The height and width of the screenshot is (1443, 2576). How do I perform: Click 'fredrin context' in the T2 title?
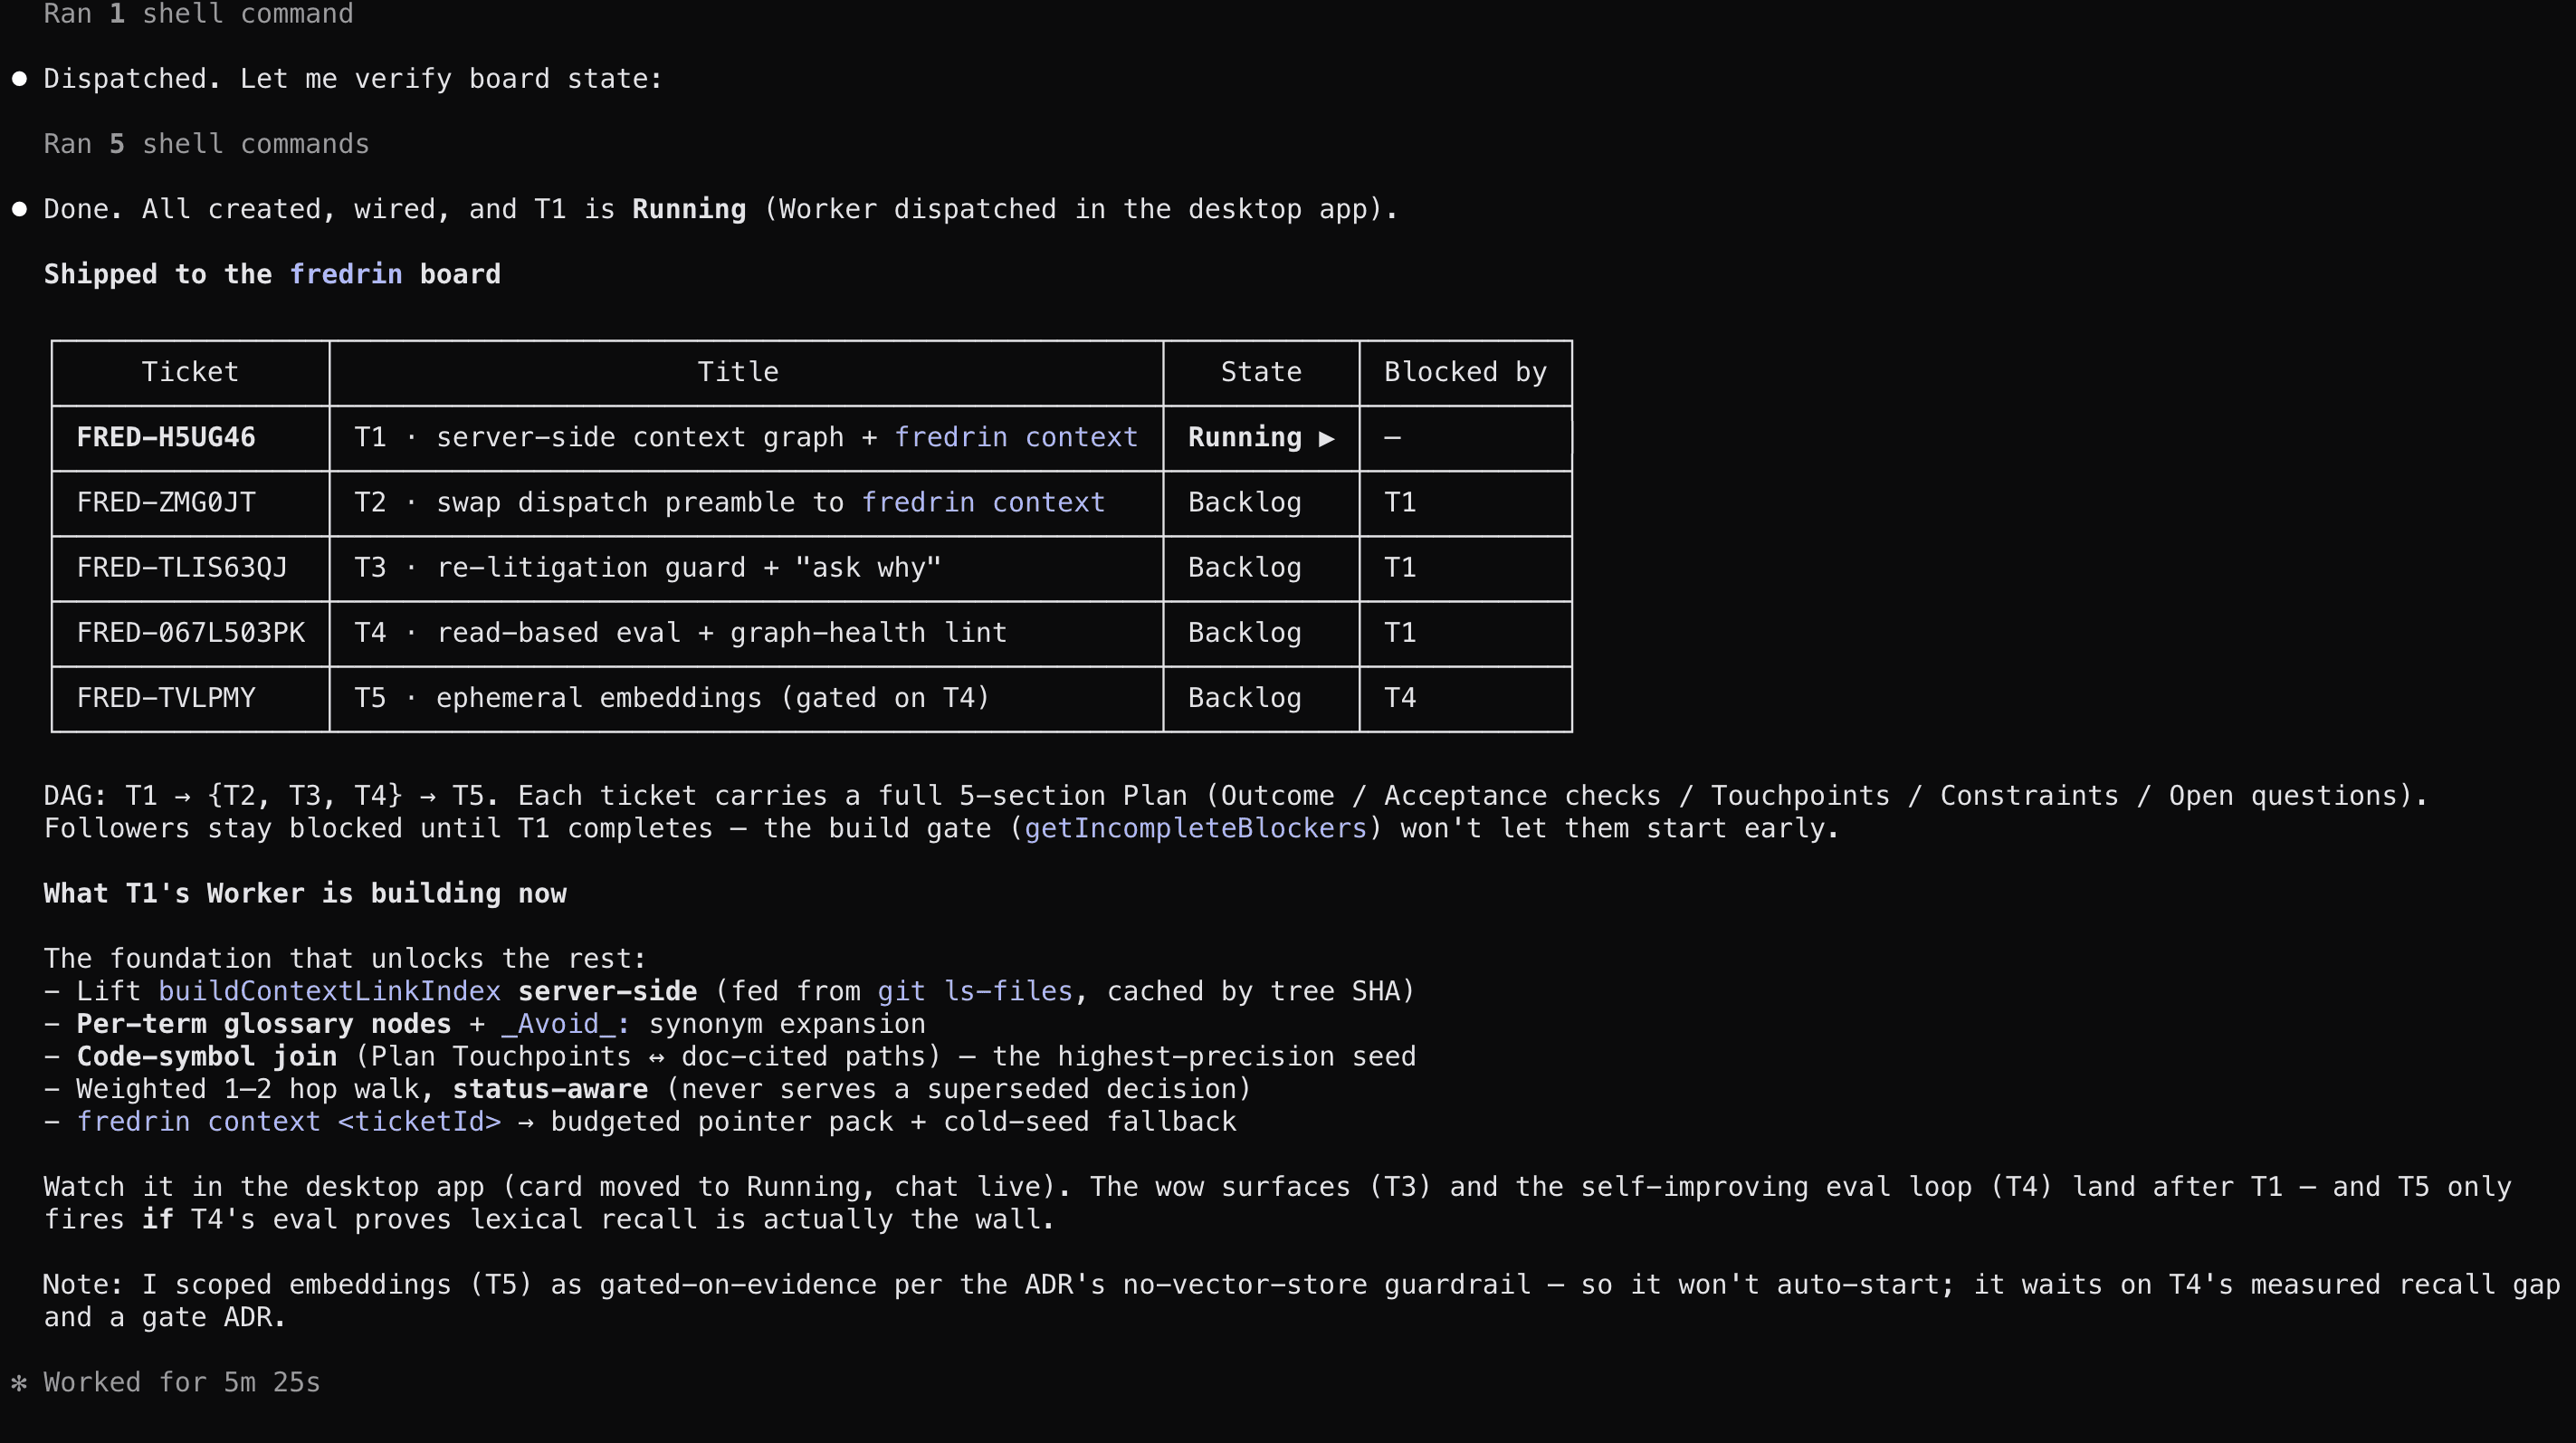[983, 502]
